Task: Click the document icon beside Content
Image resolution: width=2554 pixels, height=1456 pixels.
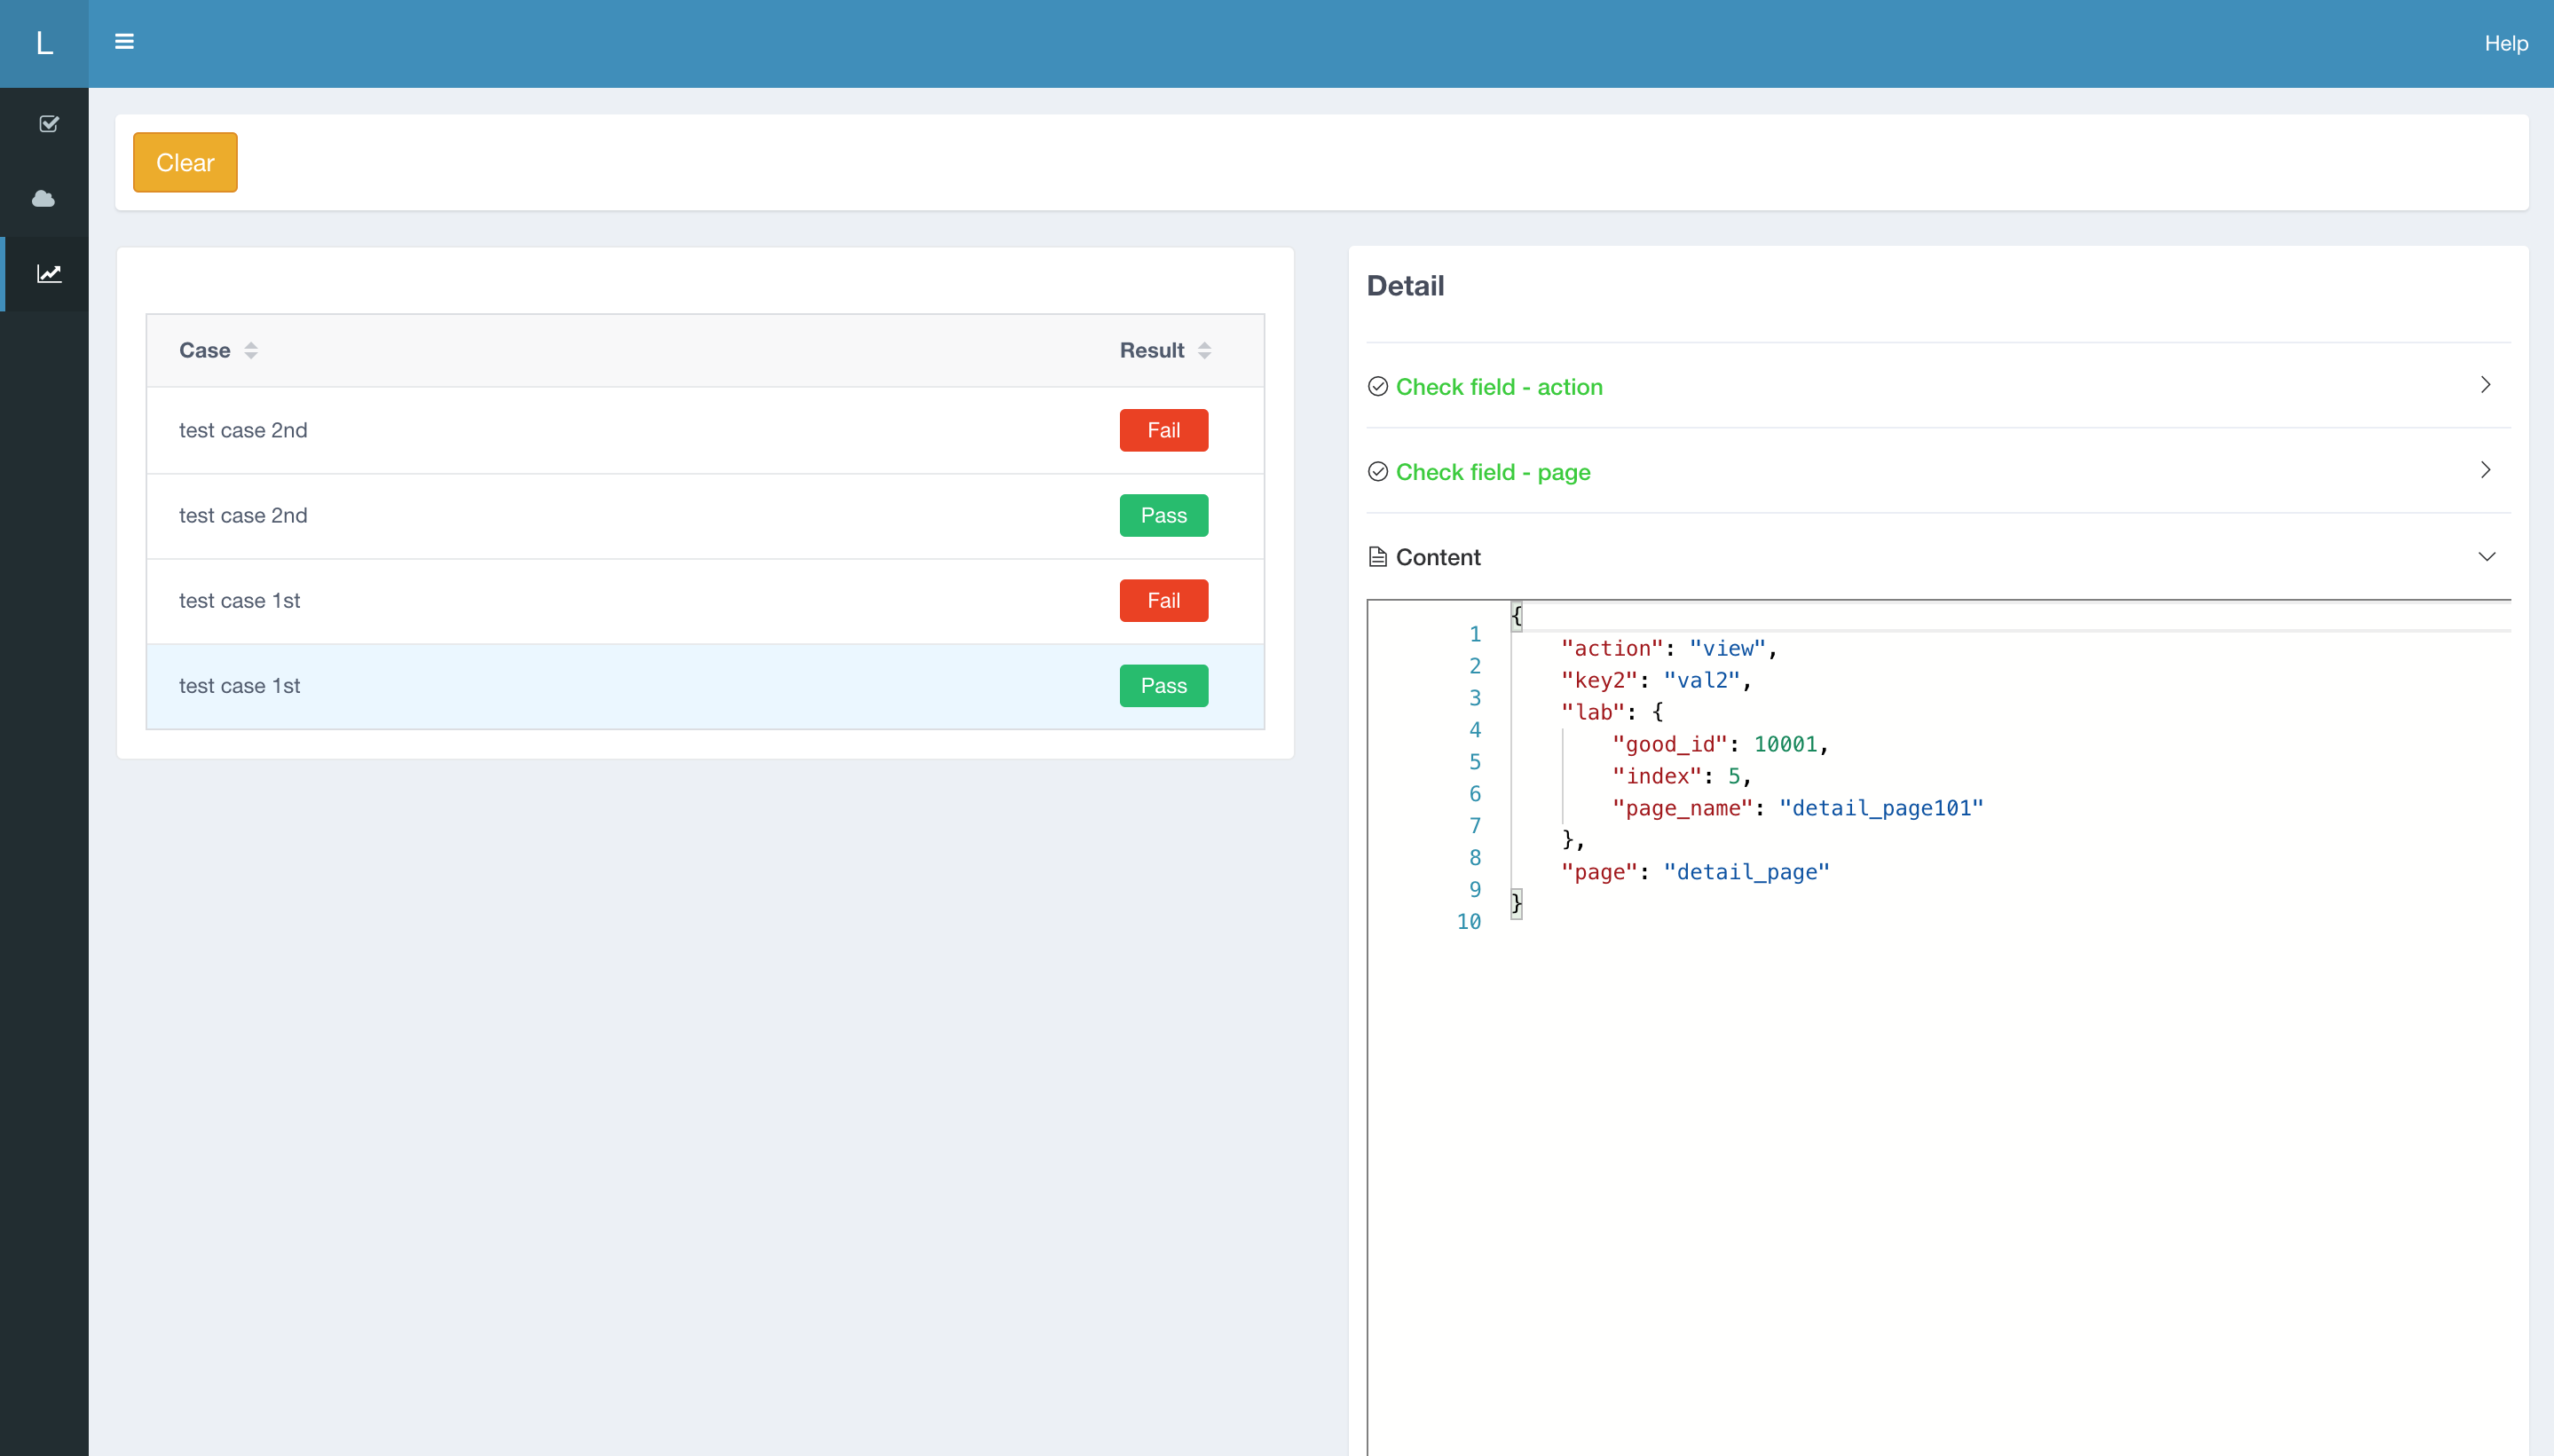Action: tap(1377, 557)
